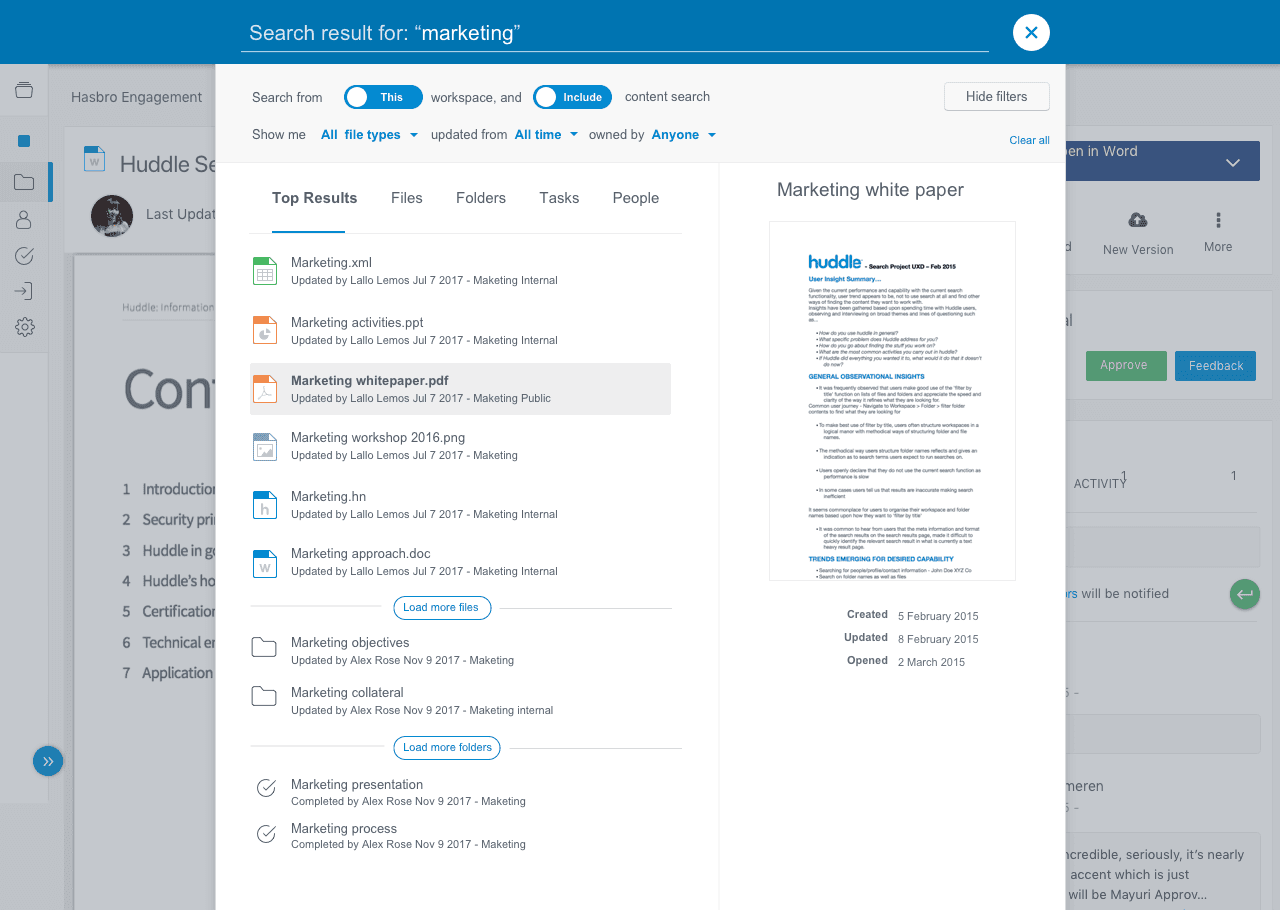Viewport: 1280px width, 910px height.
Task: Close the search overlay with the X button
Action: pos(1031,33)
